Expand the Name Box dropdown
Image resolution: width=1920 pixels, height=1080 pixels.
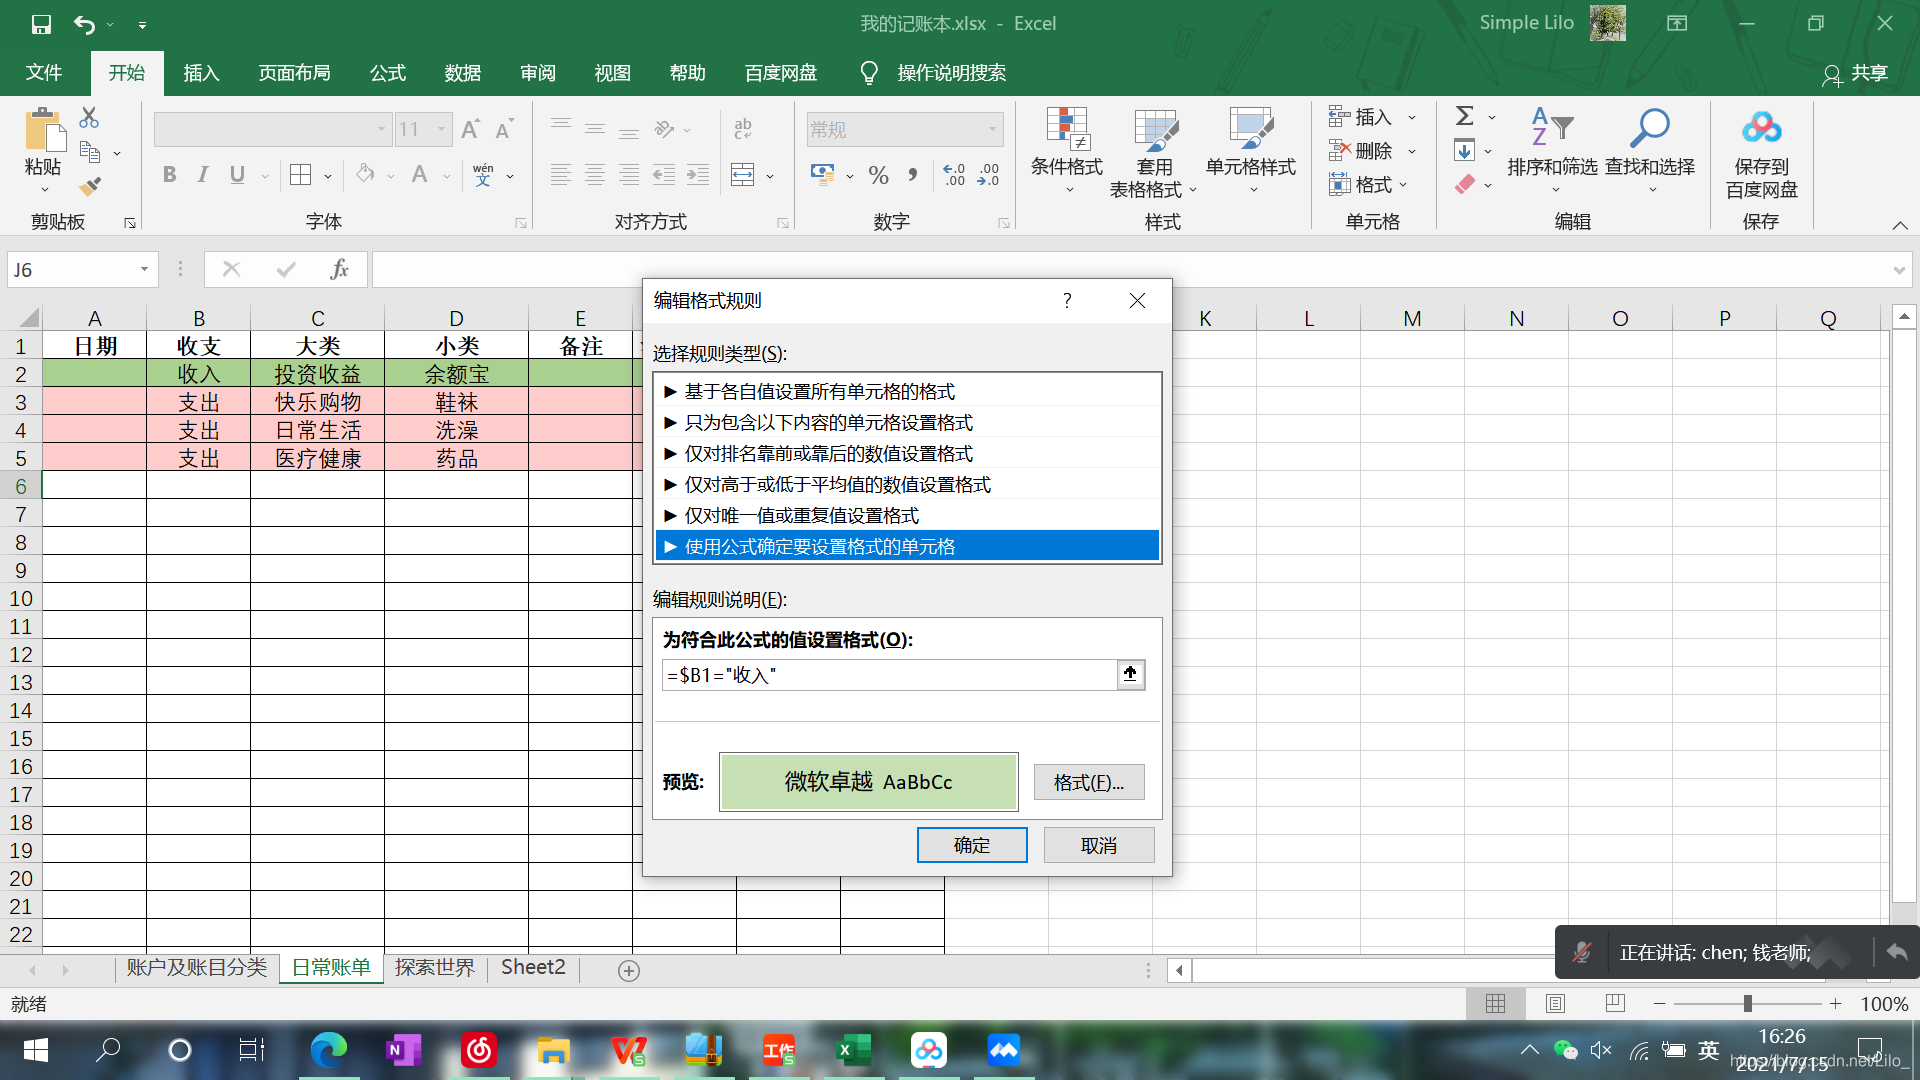point(144,269)
